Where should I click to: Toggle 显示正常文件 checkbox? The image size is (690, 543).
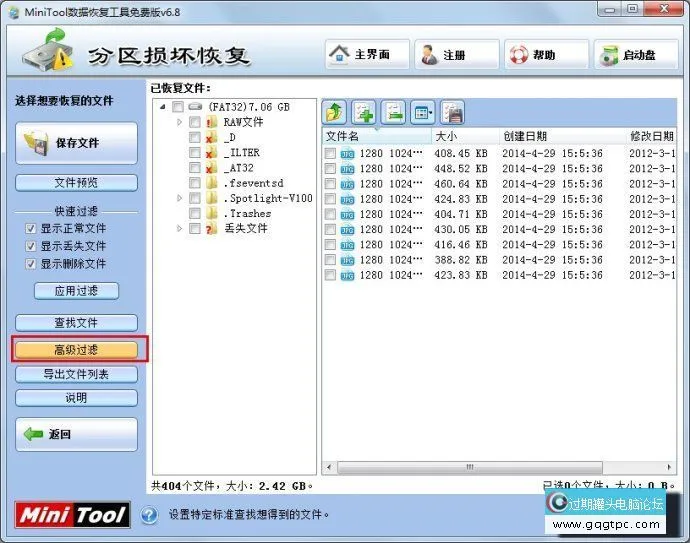[30, 228]
